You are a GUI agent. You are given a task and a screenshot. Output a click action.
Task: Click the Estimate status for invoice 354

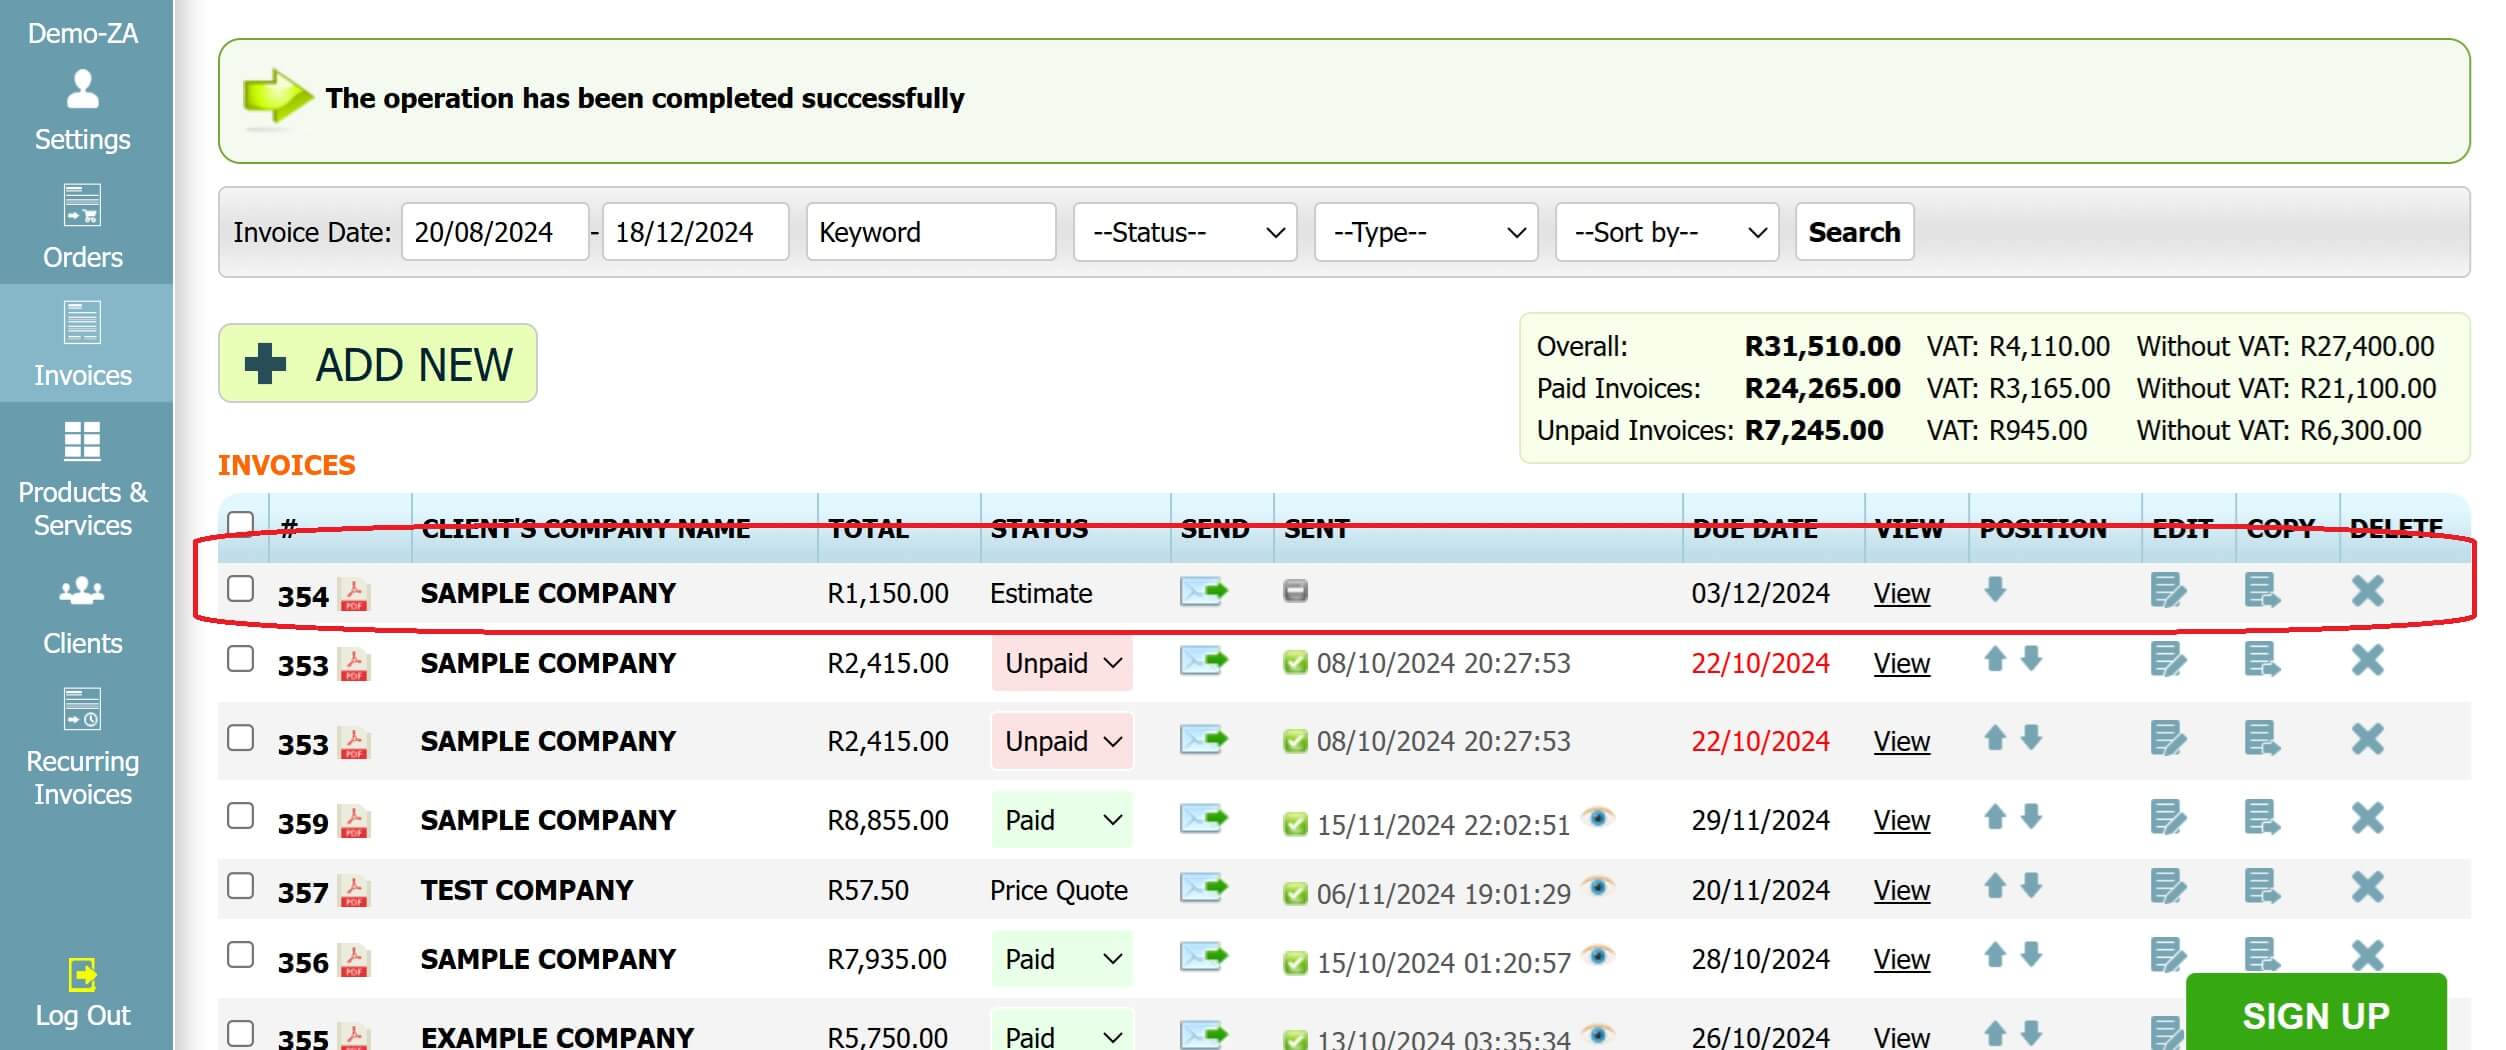[x=1041, y=594]
